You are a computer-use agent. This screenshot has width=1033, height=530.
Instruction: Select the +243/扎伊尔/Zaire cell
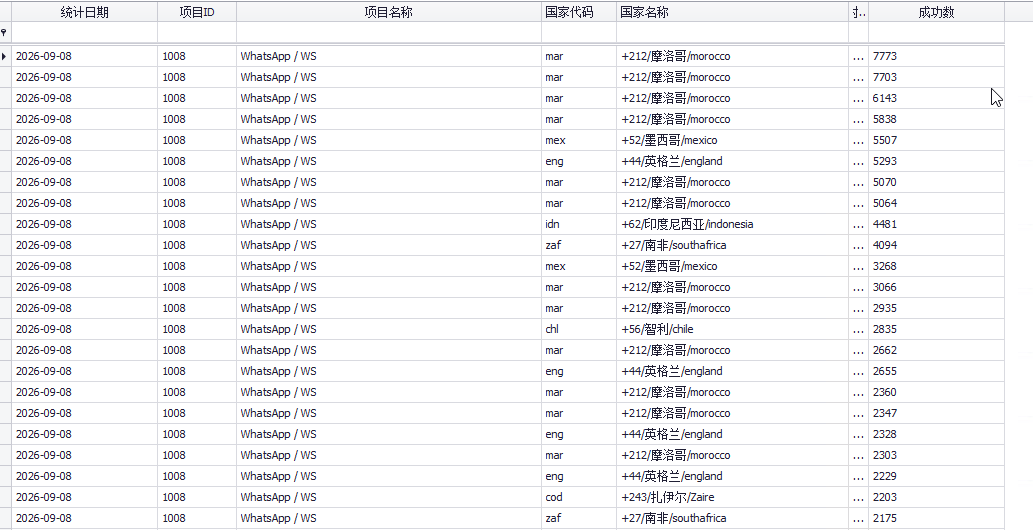tap(733, 497)
